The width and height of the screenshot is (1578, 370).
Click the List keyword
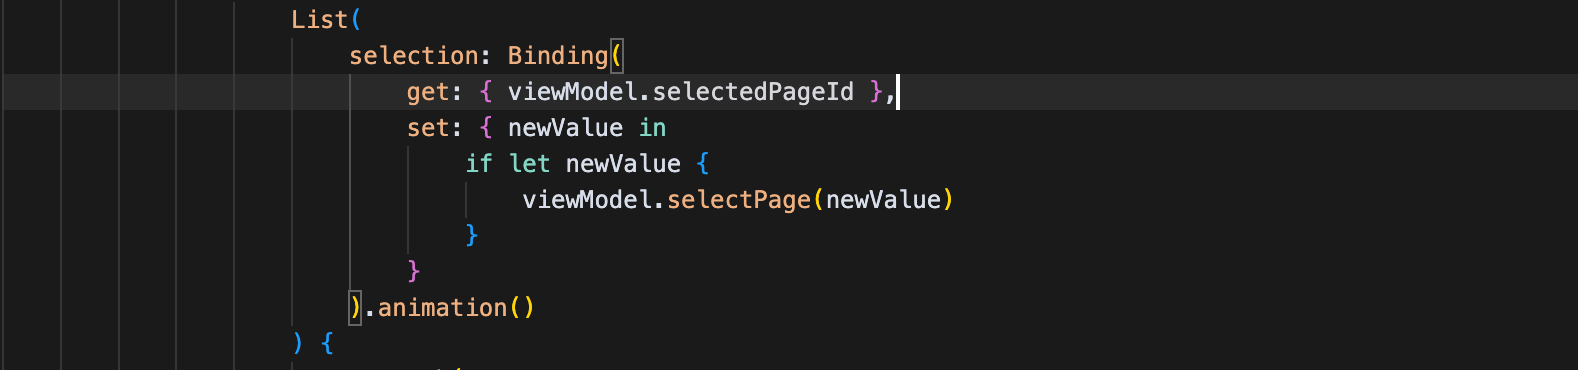(320, 20)
